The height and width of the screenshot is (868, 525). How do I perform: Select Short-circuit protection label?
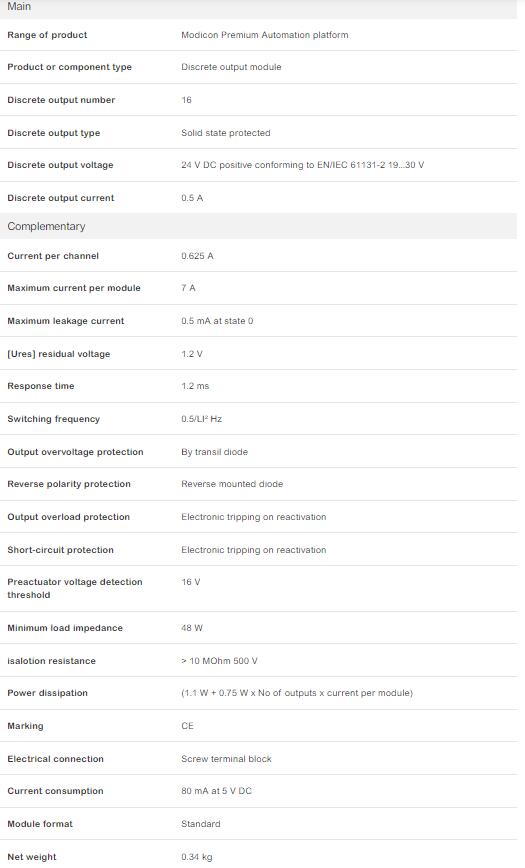(x=60, y=550)
